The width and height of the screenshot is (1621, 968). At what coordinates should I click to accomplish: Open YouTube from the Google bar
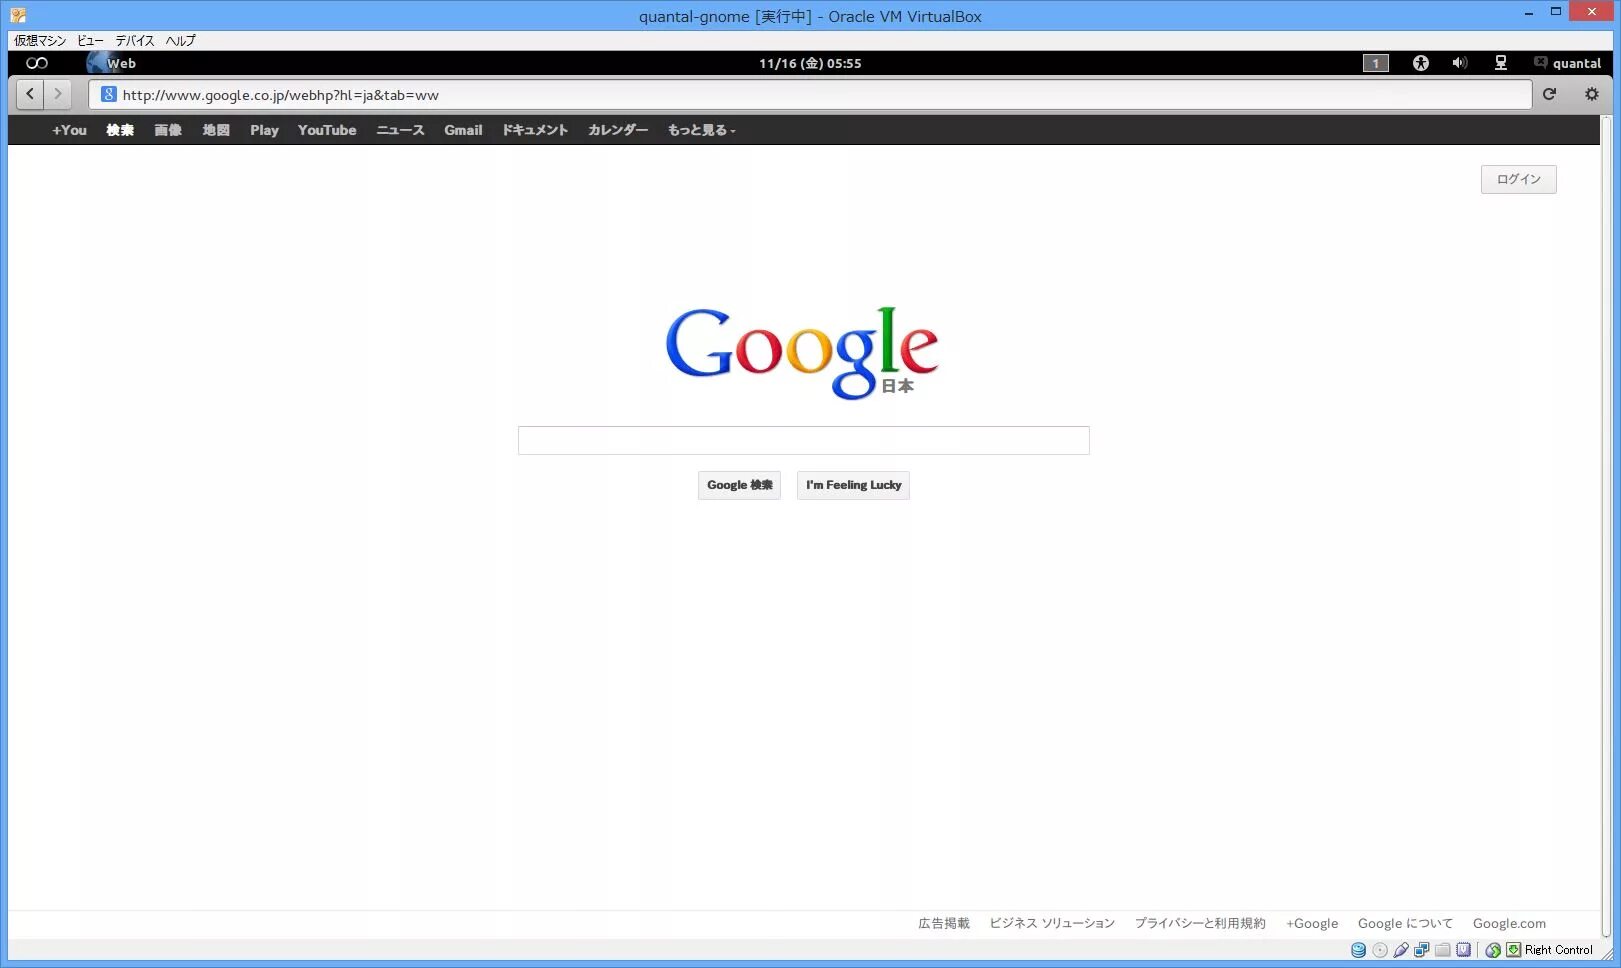[327, 130]
